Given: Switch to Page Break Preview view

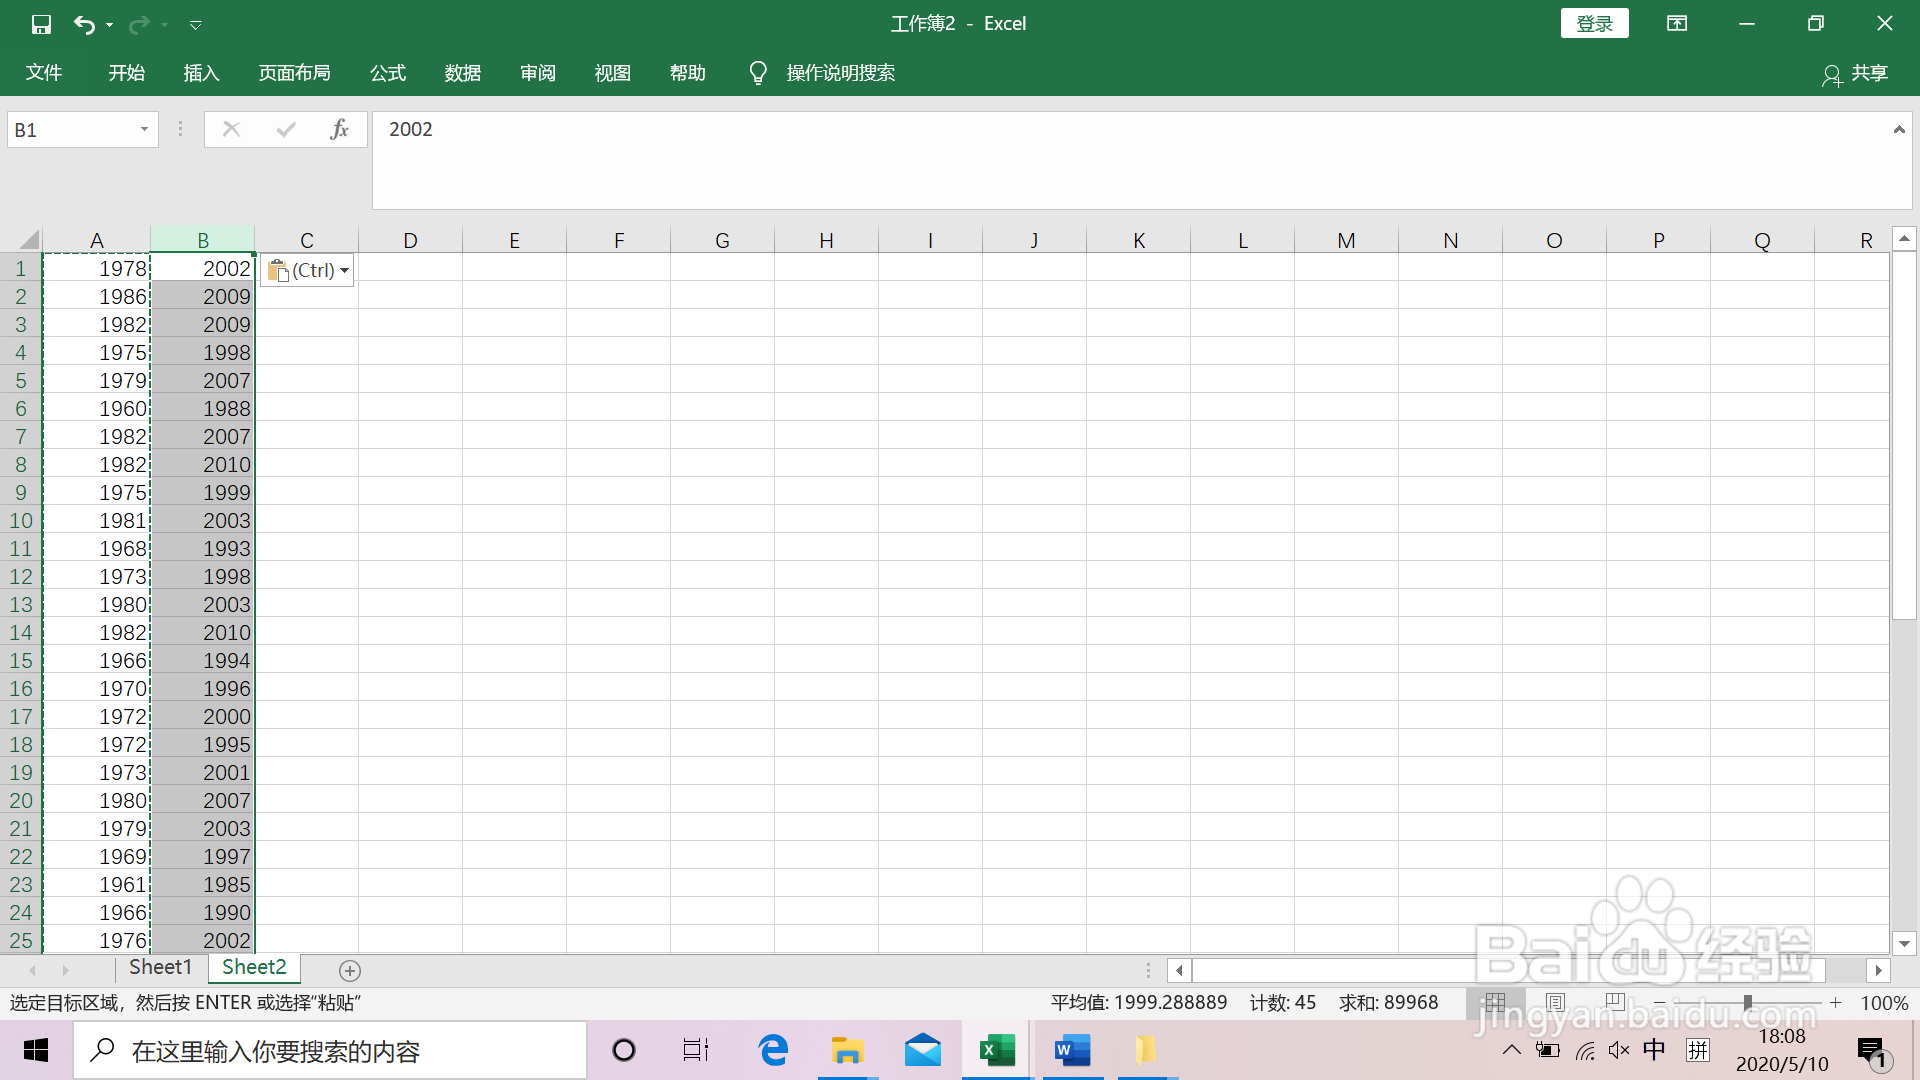Looking at the screenshot, I should click(1614, 1002).
